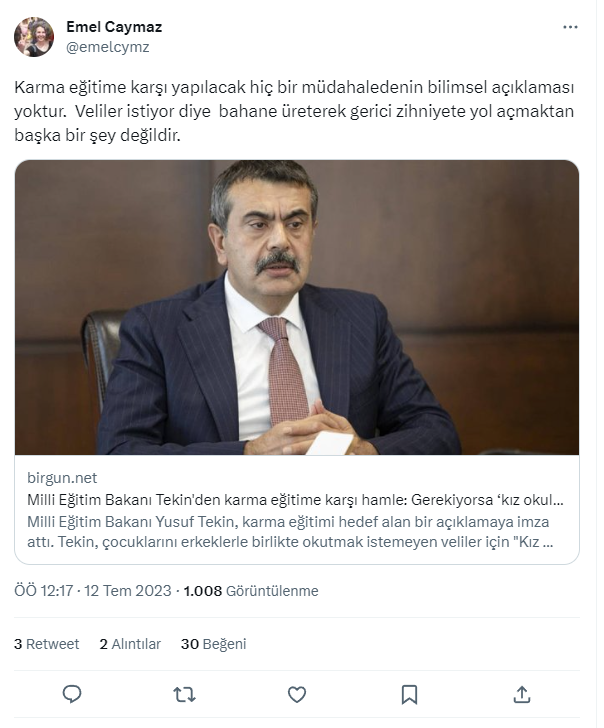Image resolution: width=604 pixels, height=728 pixels.
Task: Click the Emel Caymaz display name
Action: click(x=114, y=27)
